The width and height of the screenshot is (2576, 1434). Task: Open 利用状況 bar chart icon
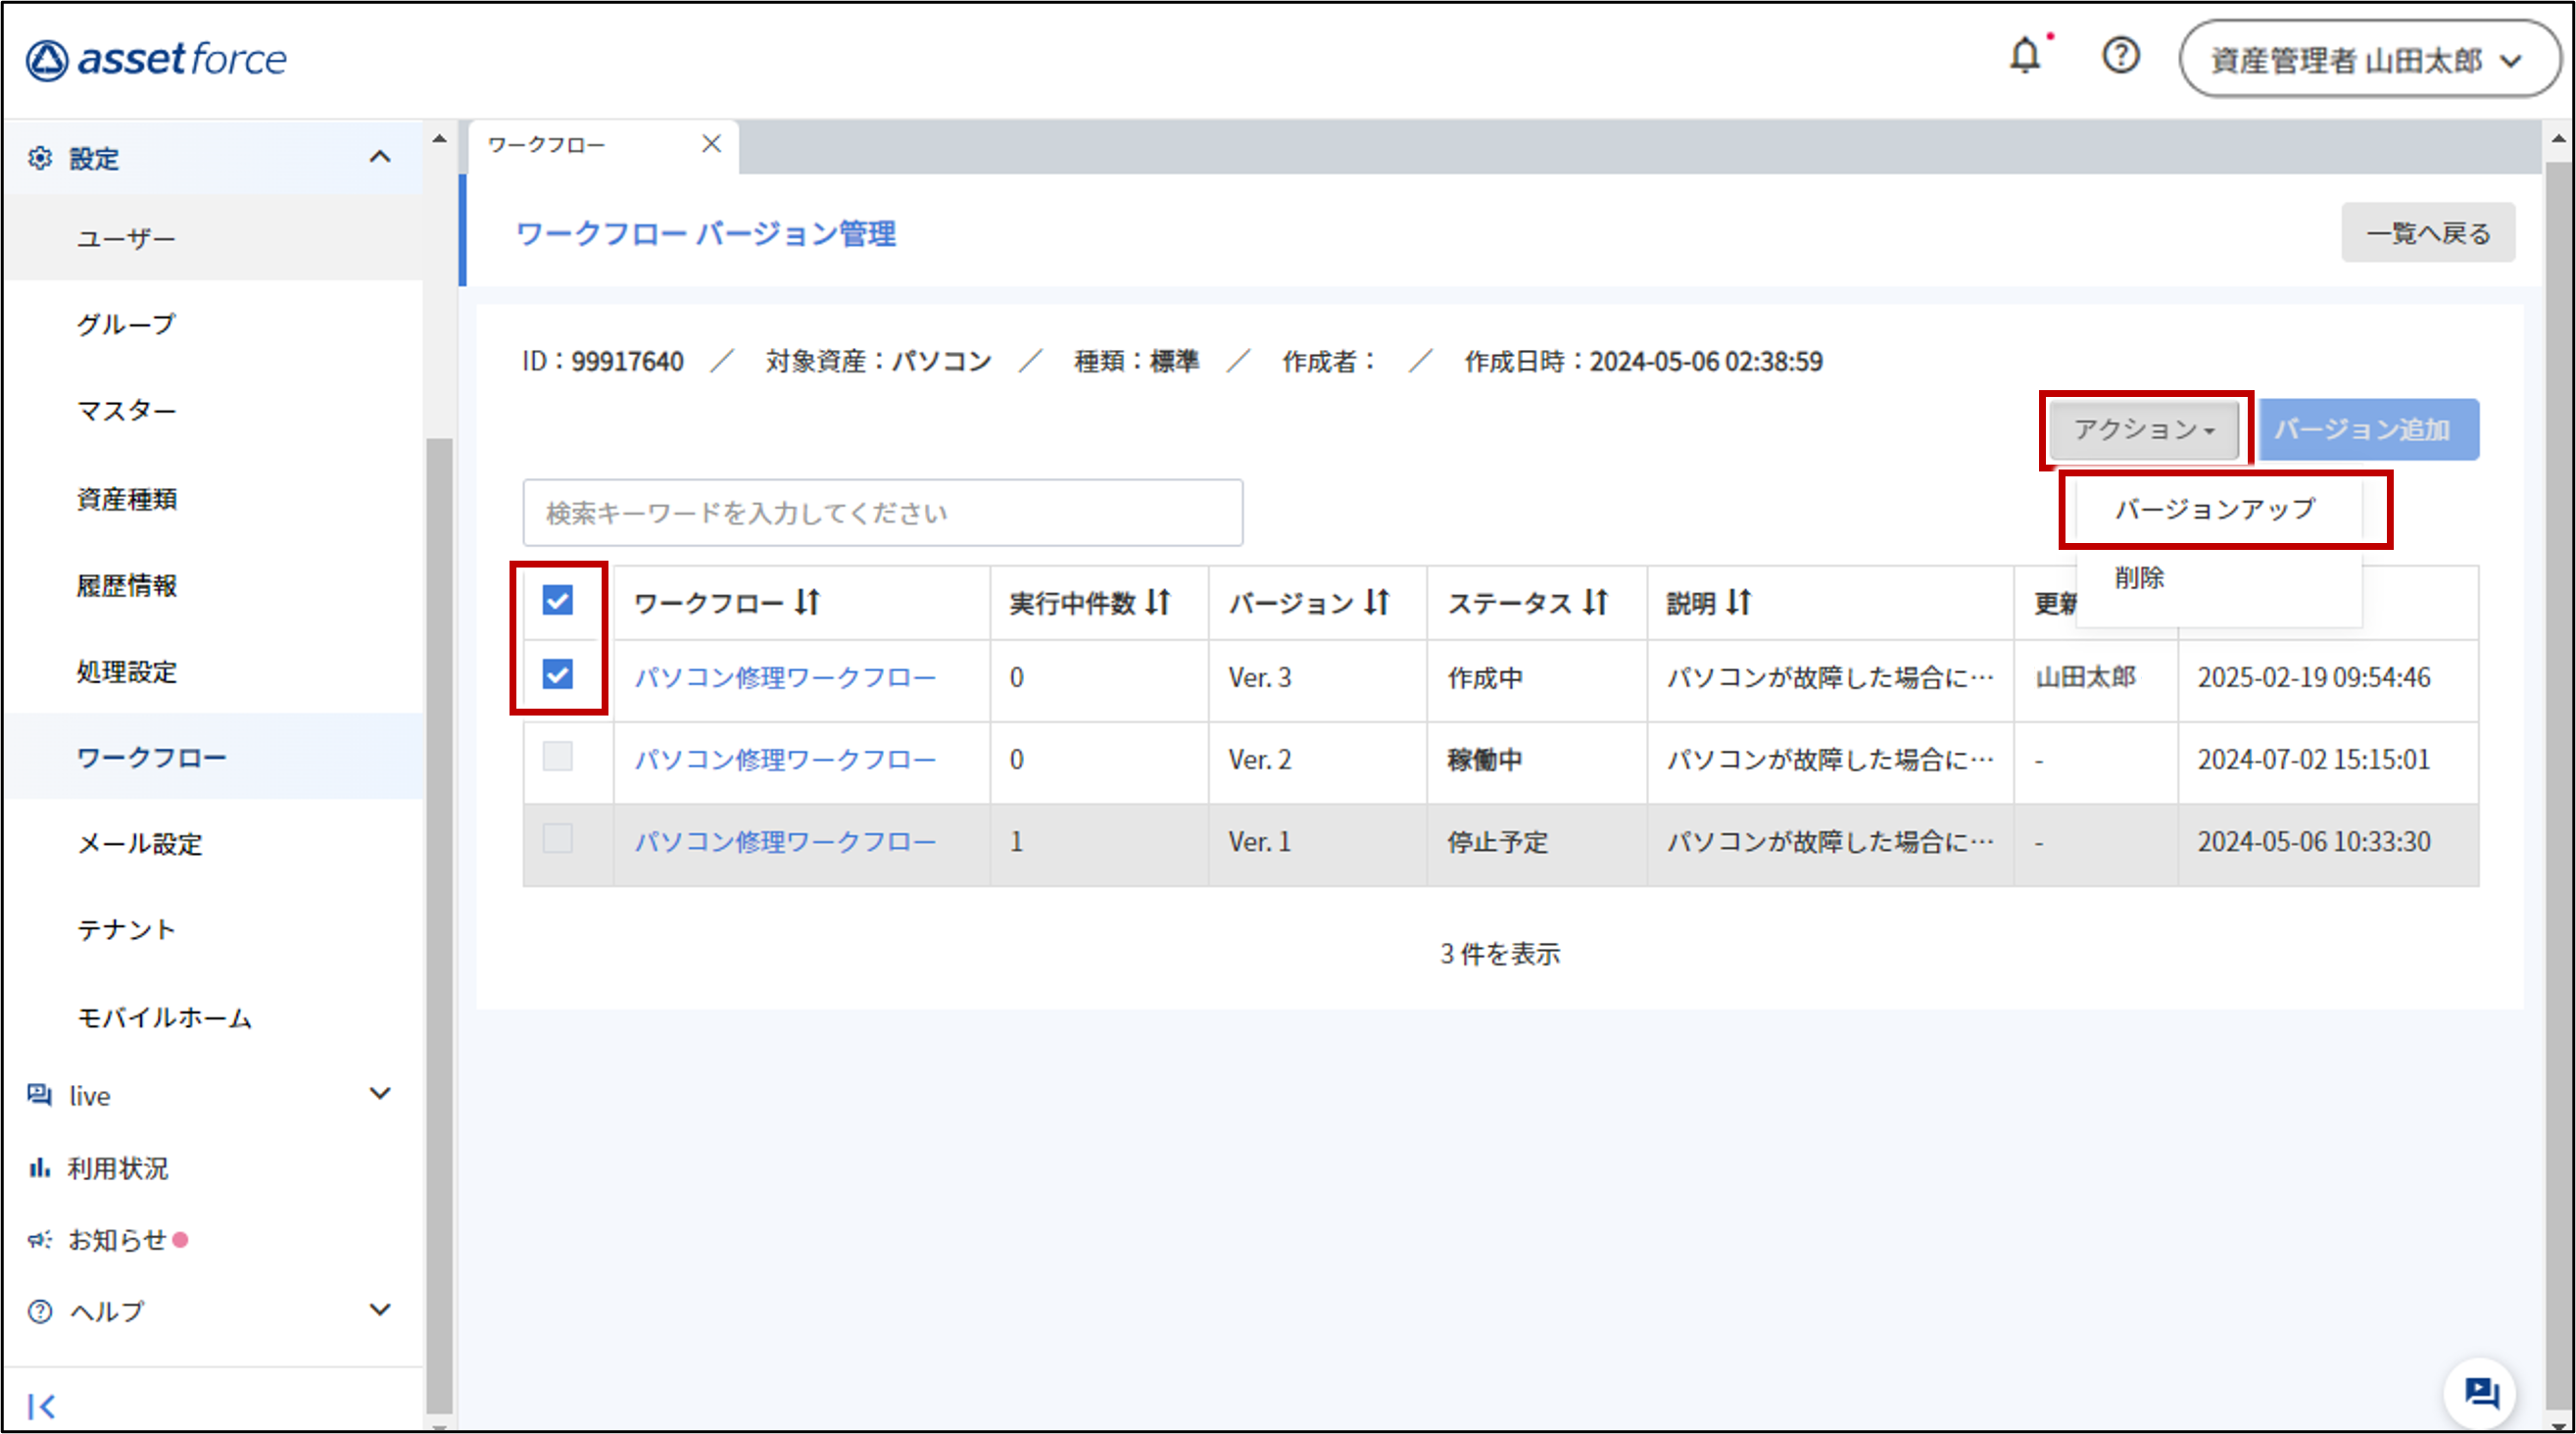[x=40, y=1168]
